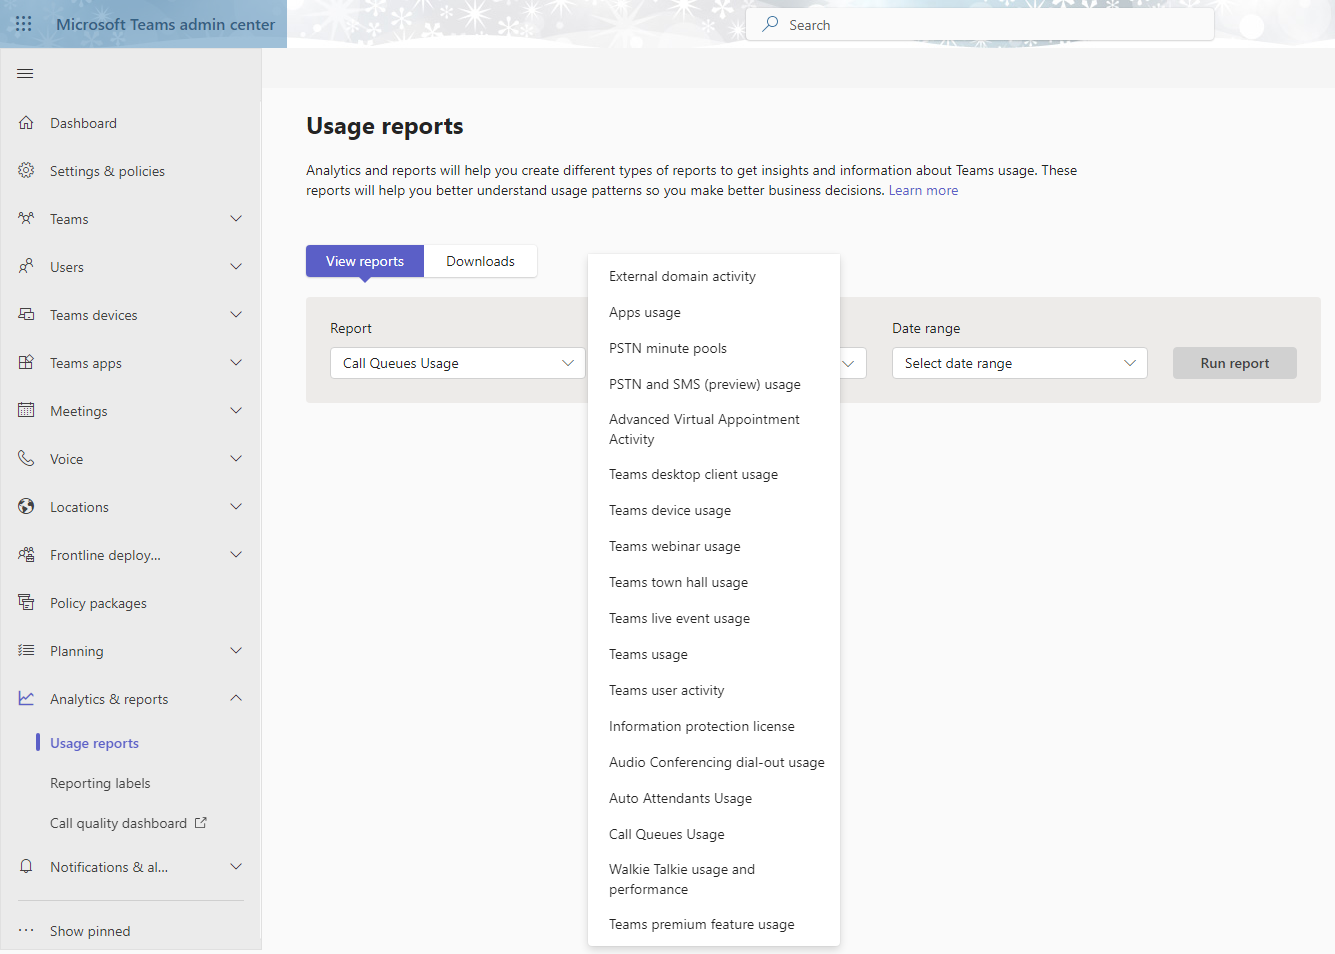This screenshot has height=954, width=1335.
Task: Click into the Search input field
Action: (x=980, y=24)
